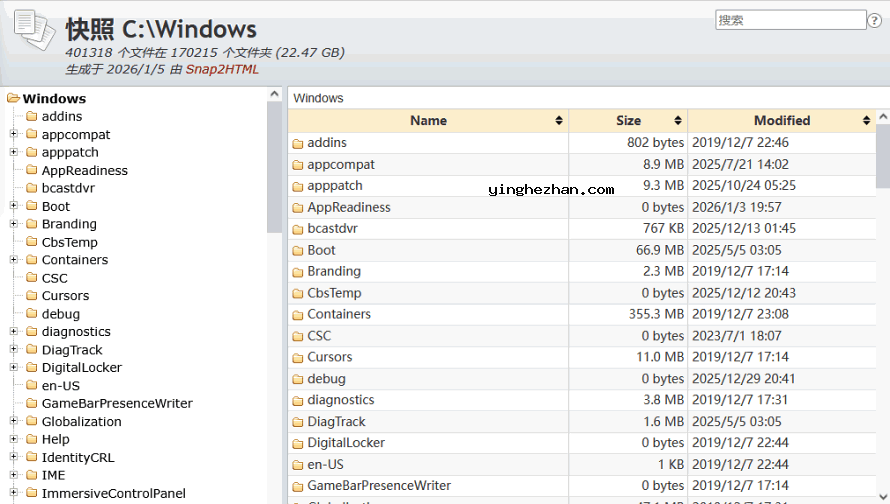Click the folder icon beside Boot in file list
This screenshot has width=890, height=504.
[297, 251]
